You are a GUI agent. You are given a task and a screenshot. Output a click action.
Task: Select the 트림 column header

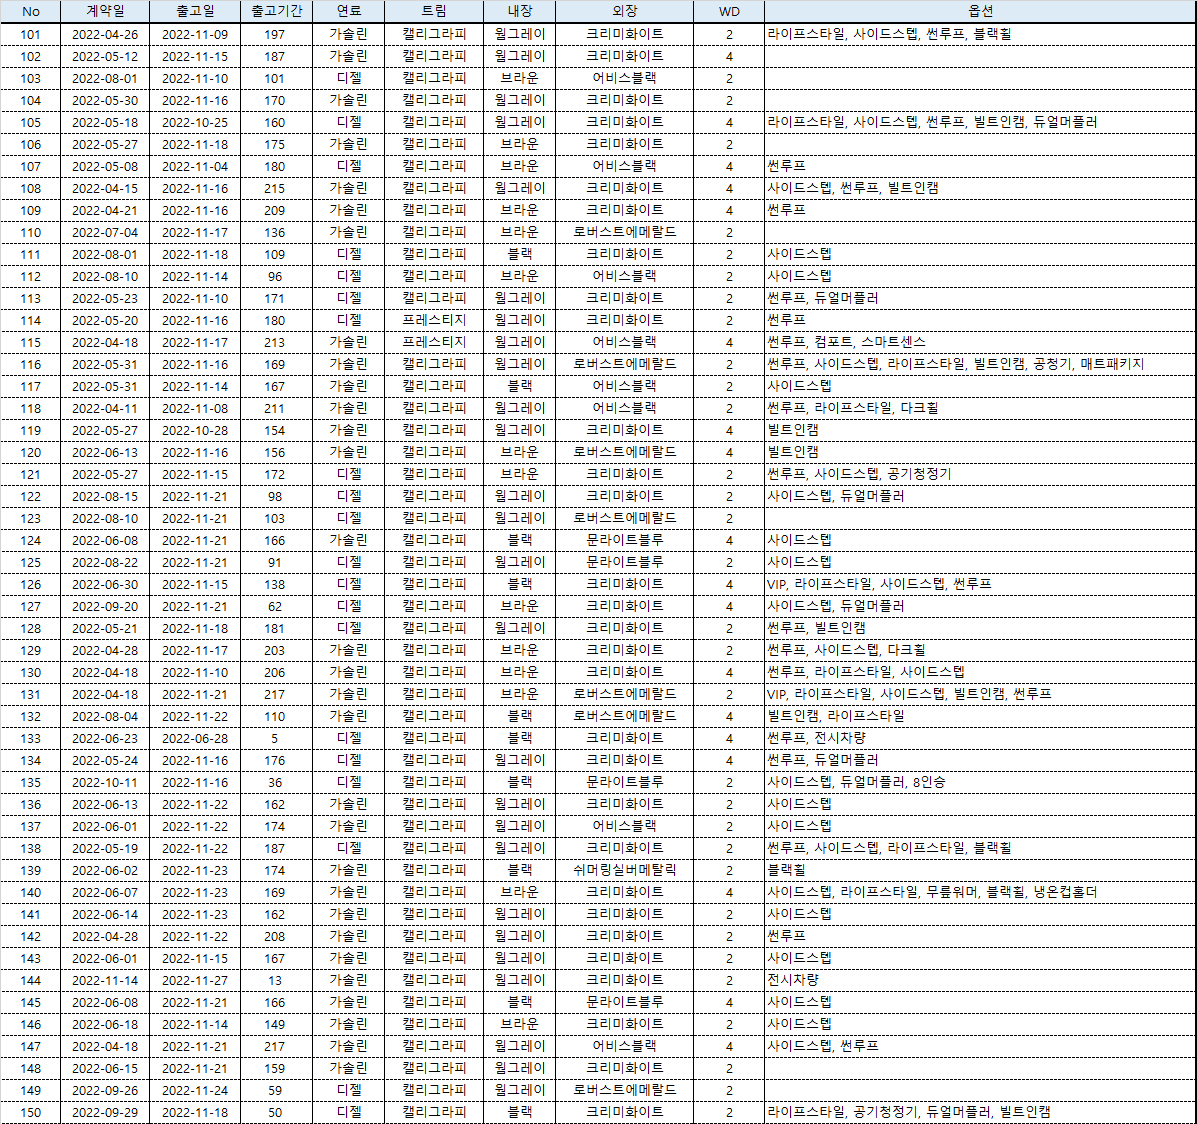(x=434, y=11)
